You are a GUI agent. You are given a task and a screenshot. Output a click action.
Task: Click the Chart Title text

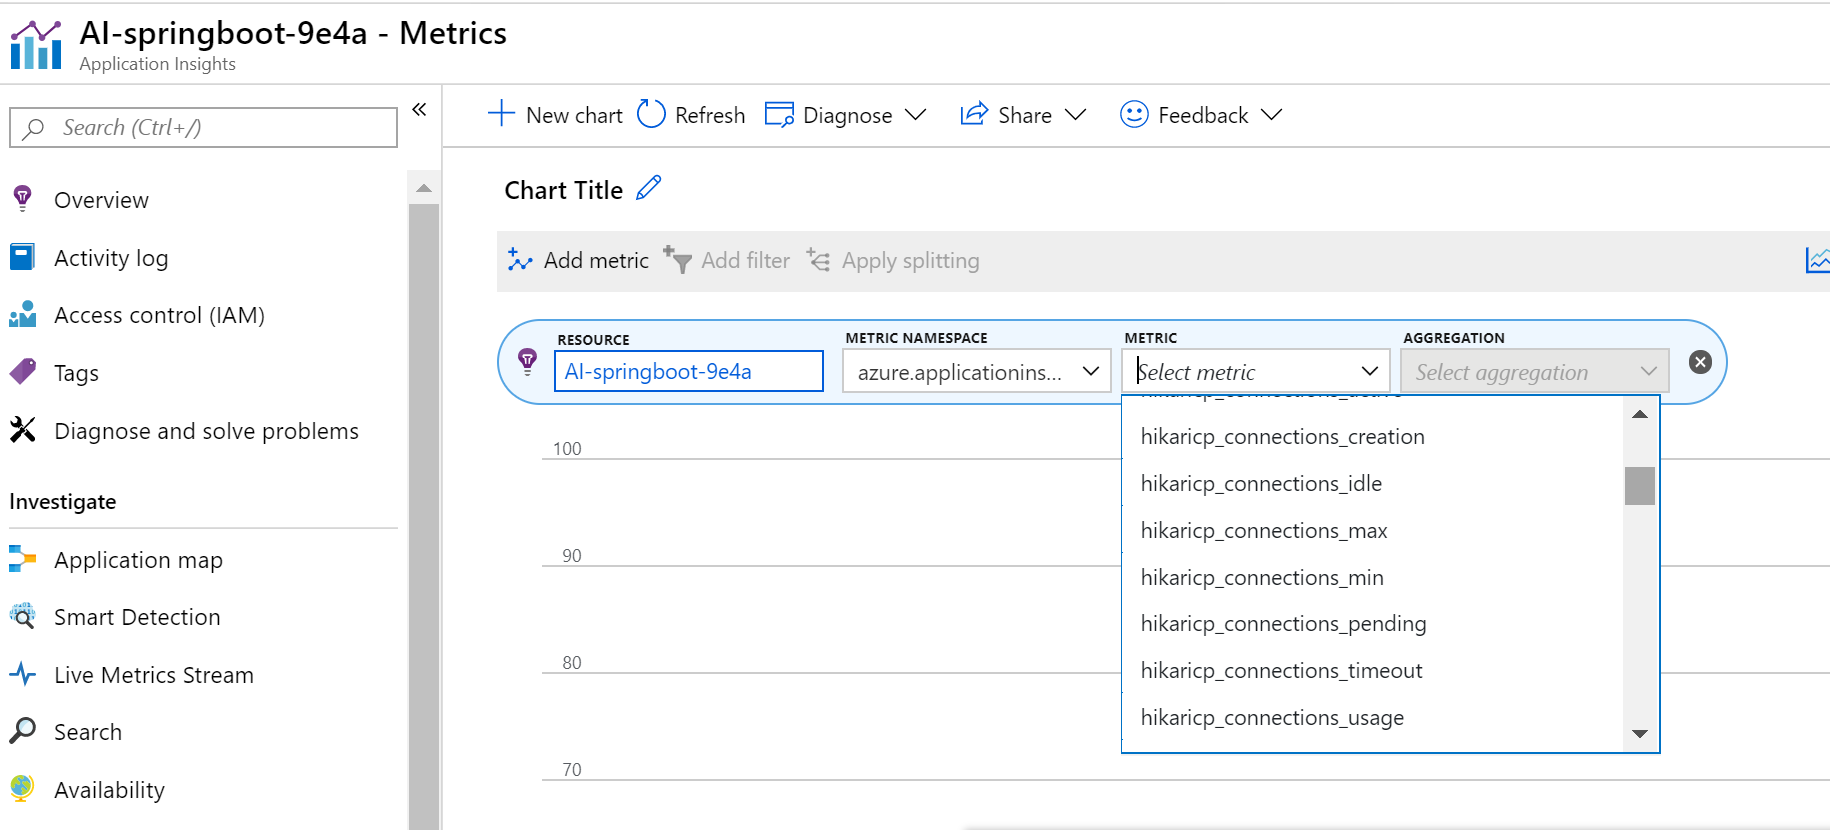[563, 190]
